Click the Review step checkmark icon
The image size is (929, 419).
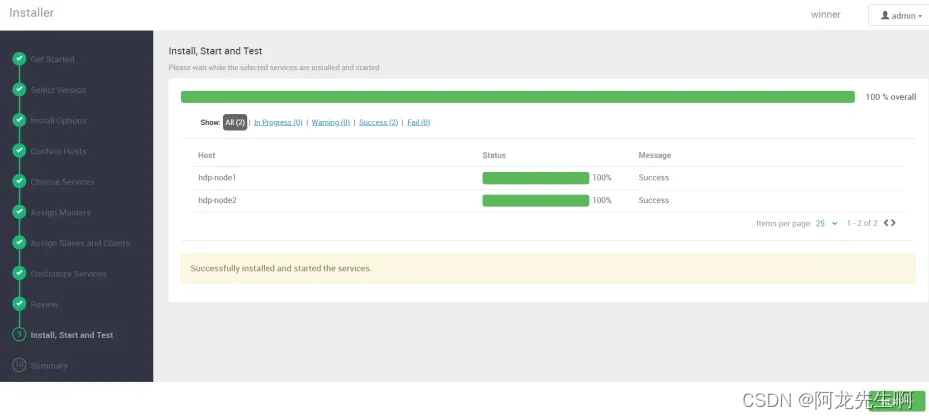[x=20, y=304]
